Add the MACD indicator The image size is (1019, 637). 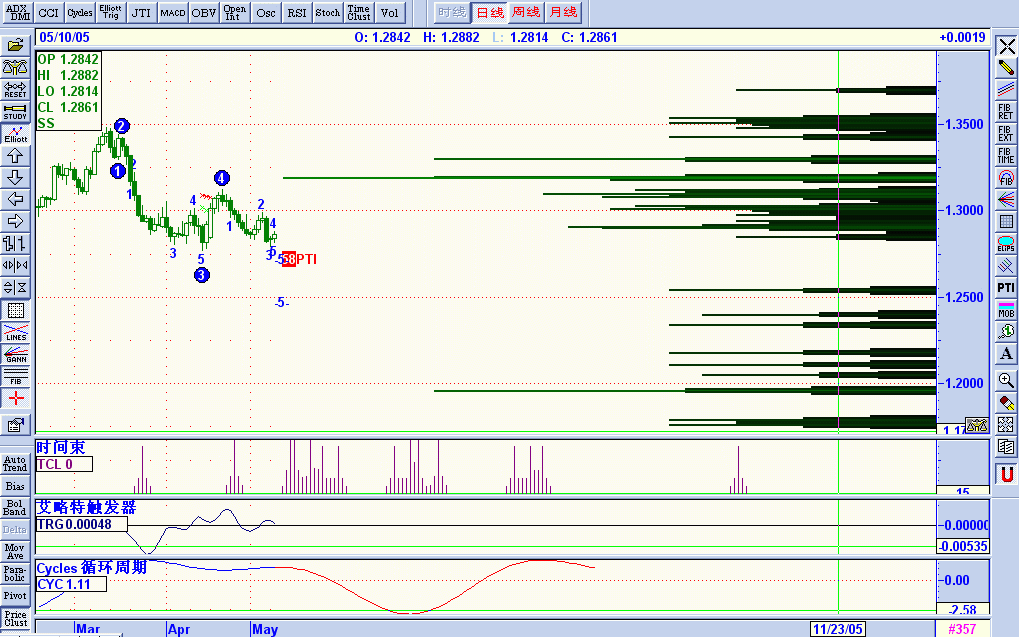(173, 12)
